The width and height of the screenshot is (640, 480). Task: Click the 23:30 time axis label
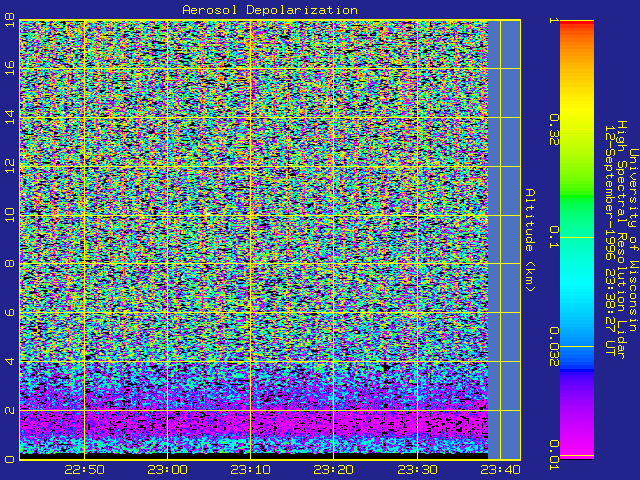point(417,470)
